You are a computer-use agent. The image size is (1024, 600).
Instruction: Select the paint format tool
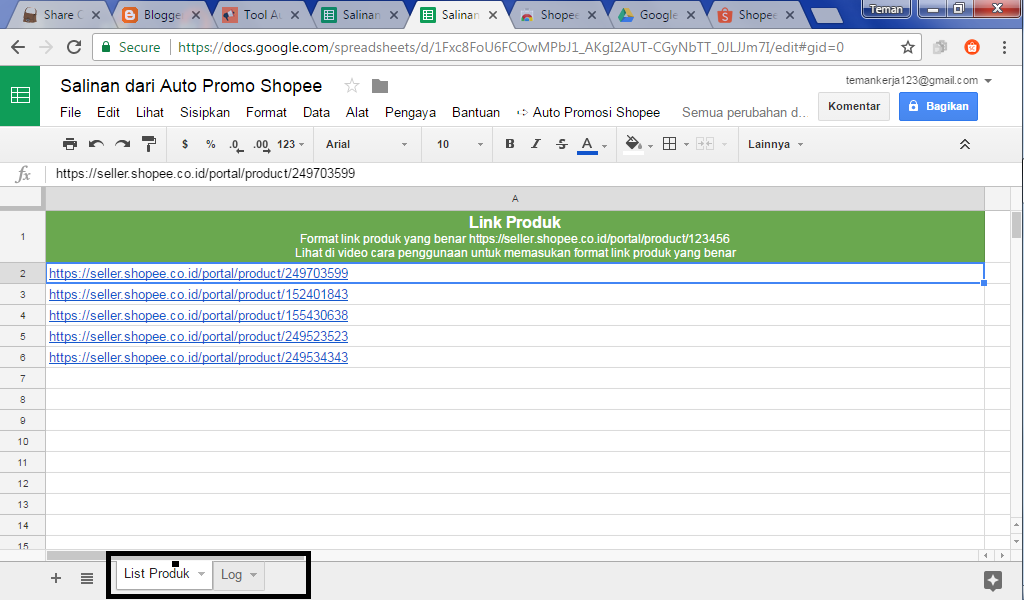[149, 144]
